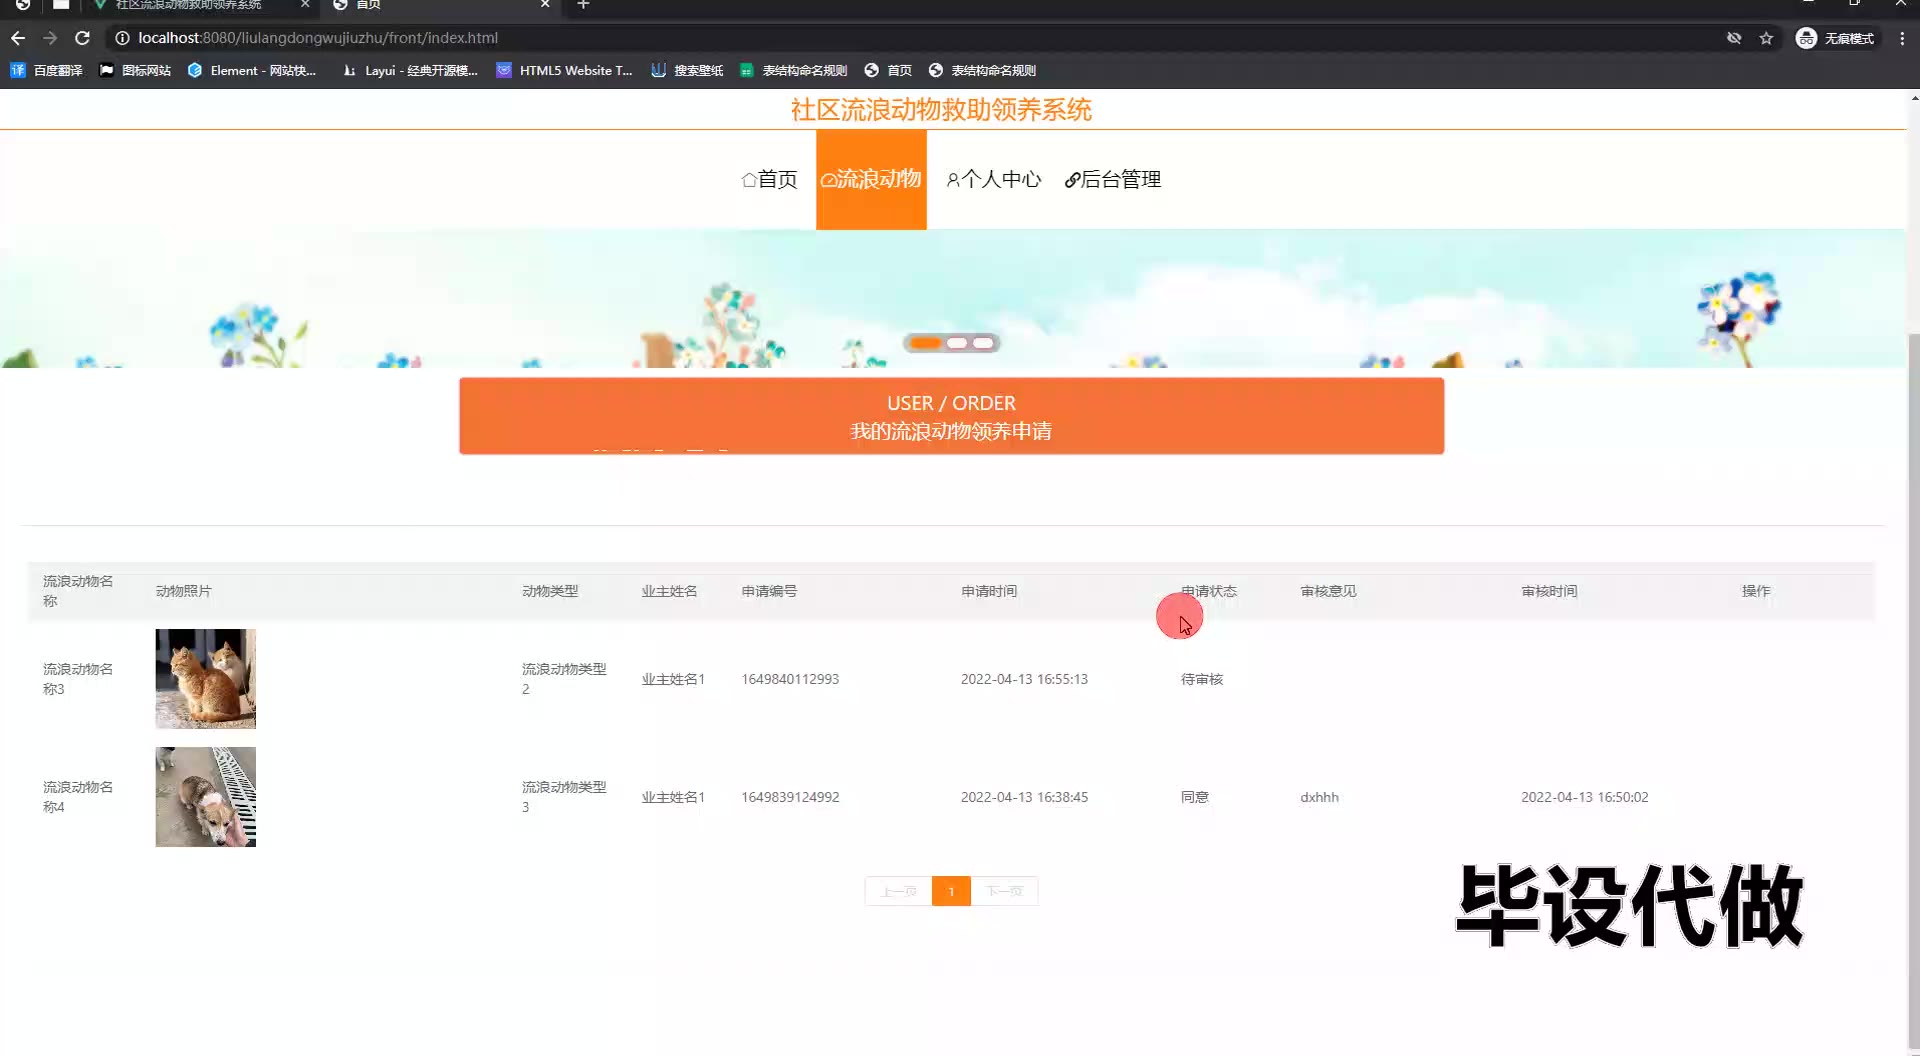Open the Layui bookmark
Screen dimensions: 1920x1056
tap(410, 70)
